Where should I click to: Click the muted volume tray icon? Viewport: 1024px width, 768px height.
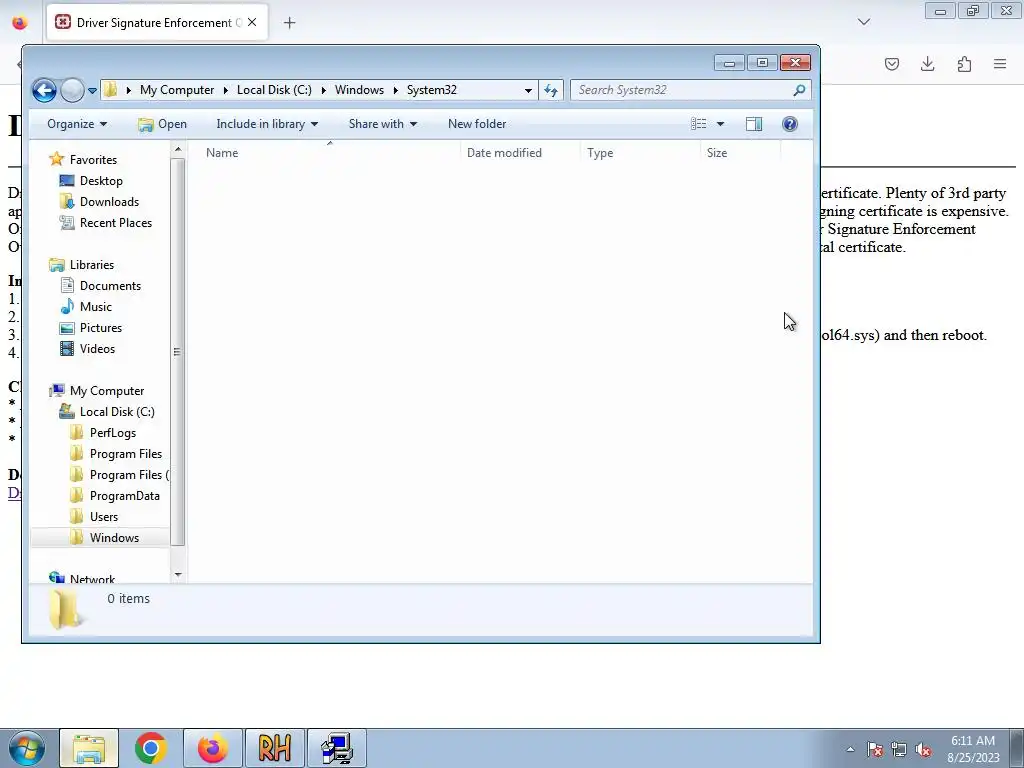click(923, 750)
